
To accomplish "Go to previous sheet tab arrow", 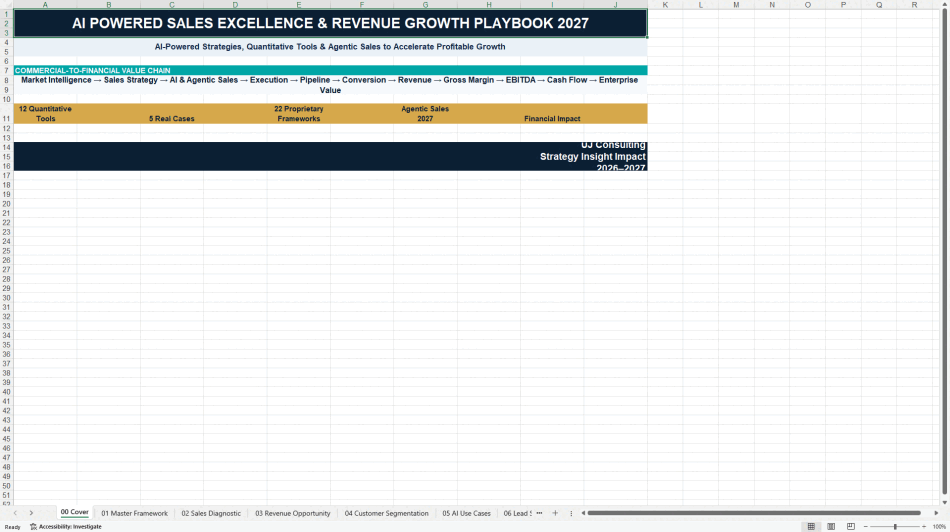I will pyautogui.click(x=15, y=513).
